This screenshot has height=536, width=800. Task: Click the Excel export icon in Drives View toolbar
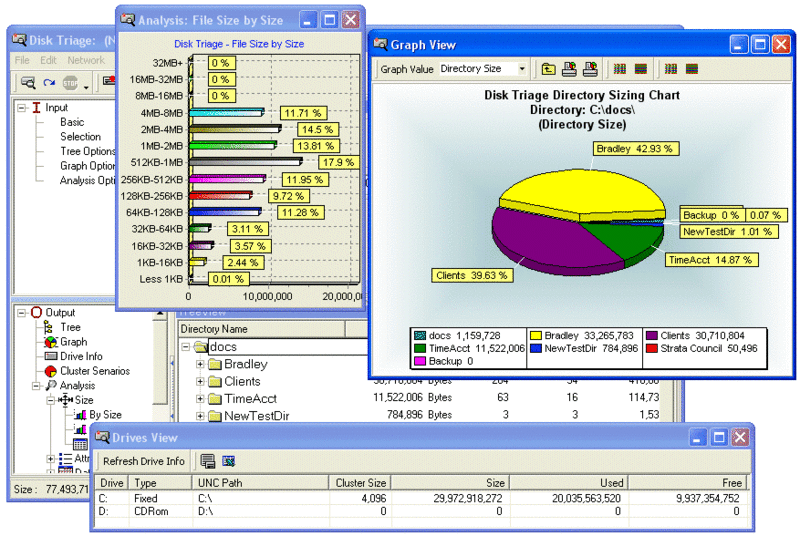[x=229, y=461]
